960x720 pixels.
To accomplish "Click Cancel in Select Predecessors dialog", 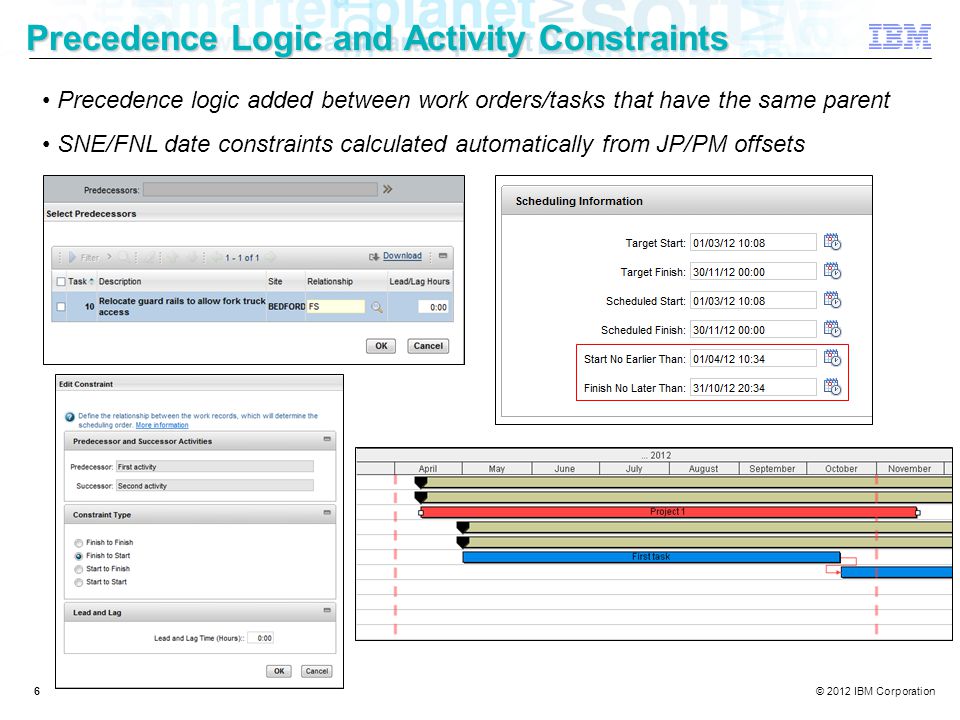I will [428, 346].
